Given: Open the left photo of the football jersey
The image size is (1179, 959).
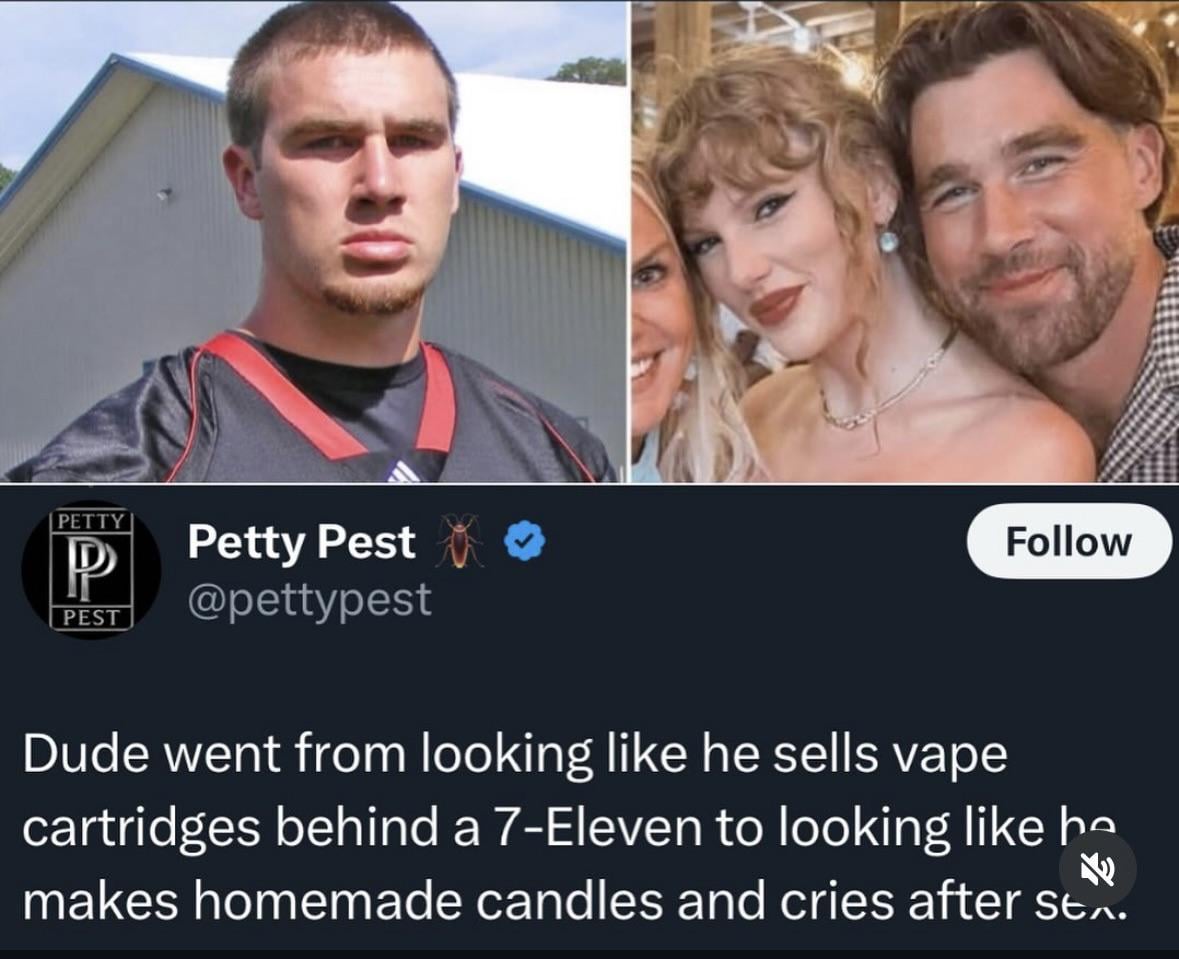Looking at the screenshot, I should point(313,241).
